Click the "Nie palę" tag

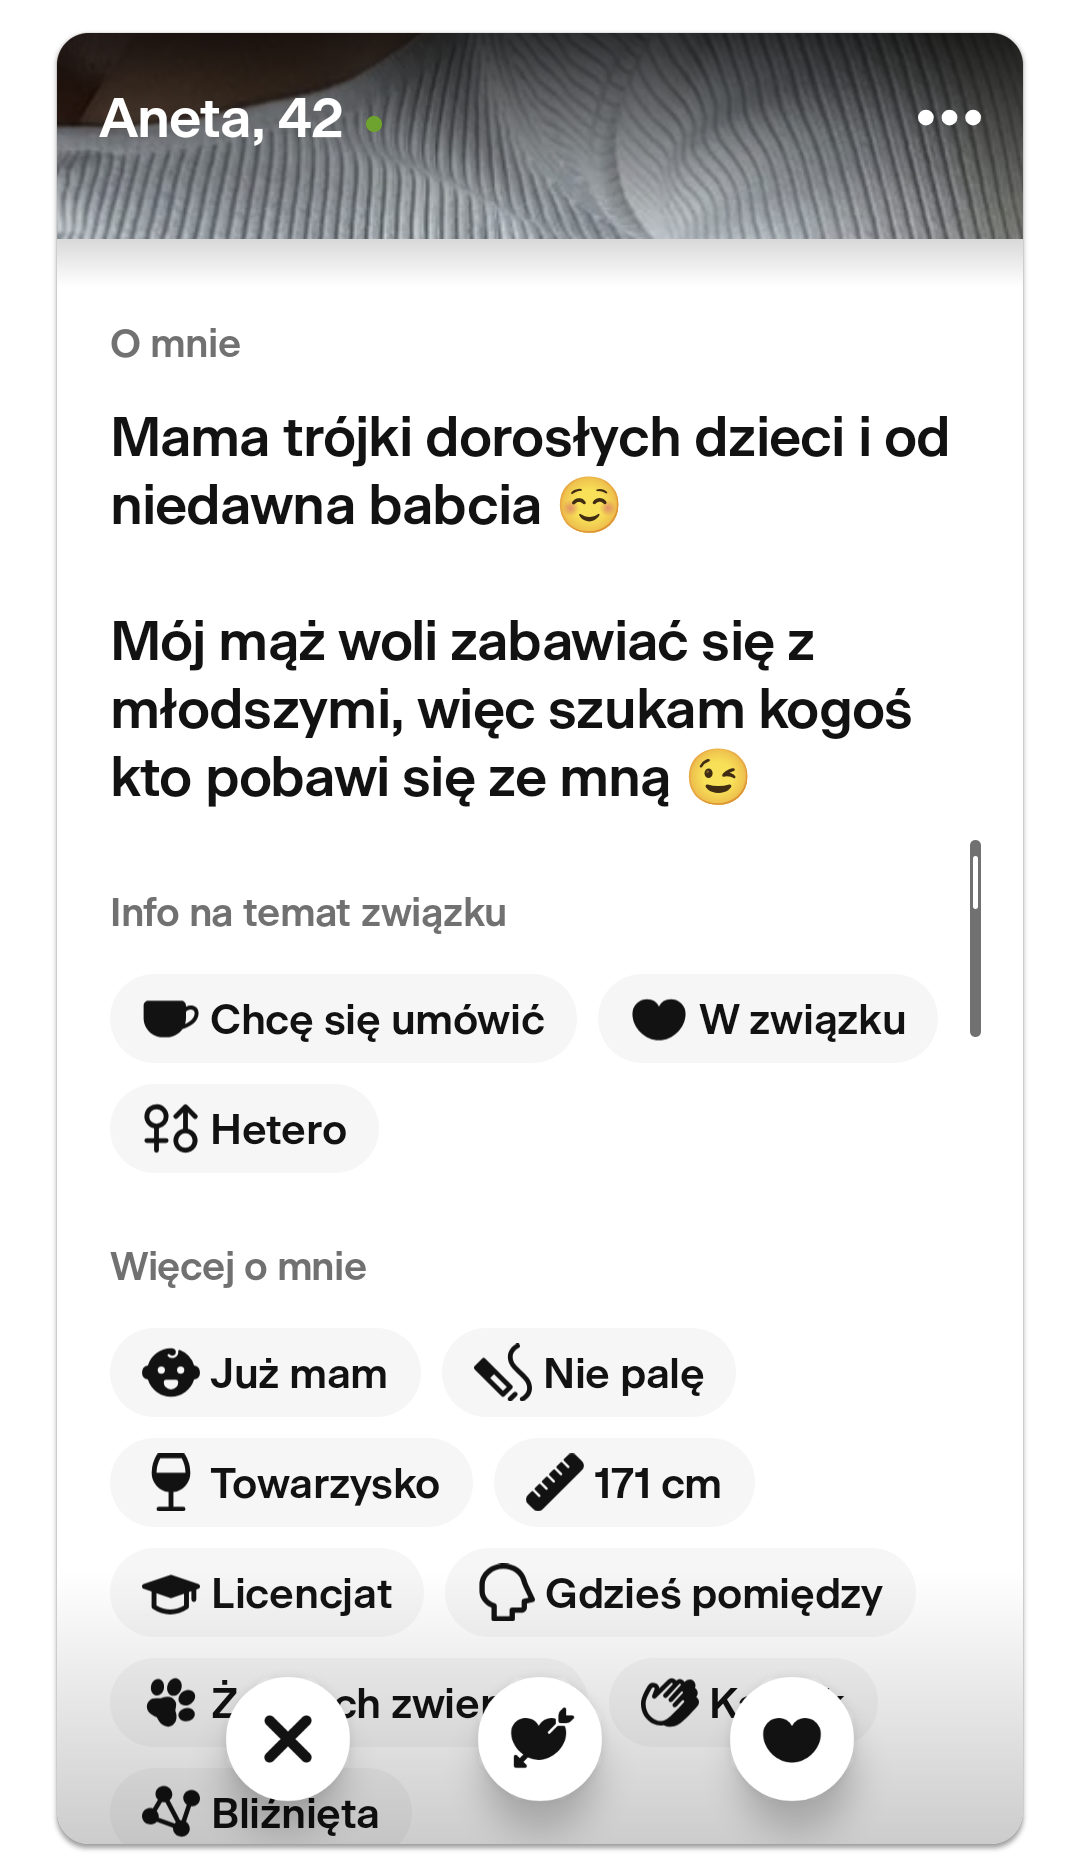coord(622,1373)
